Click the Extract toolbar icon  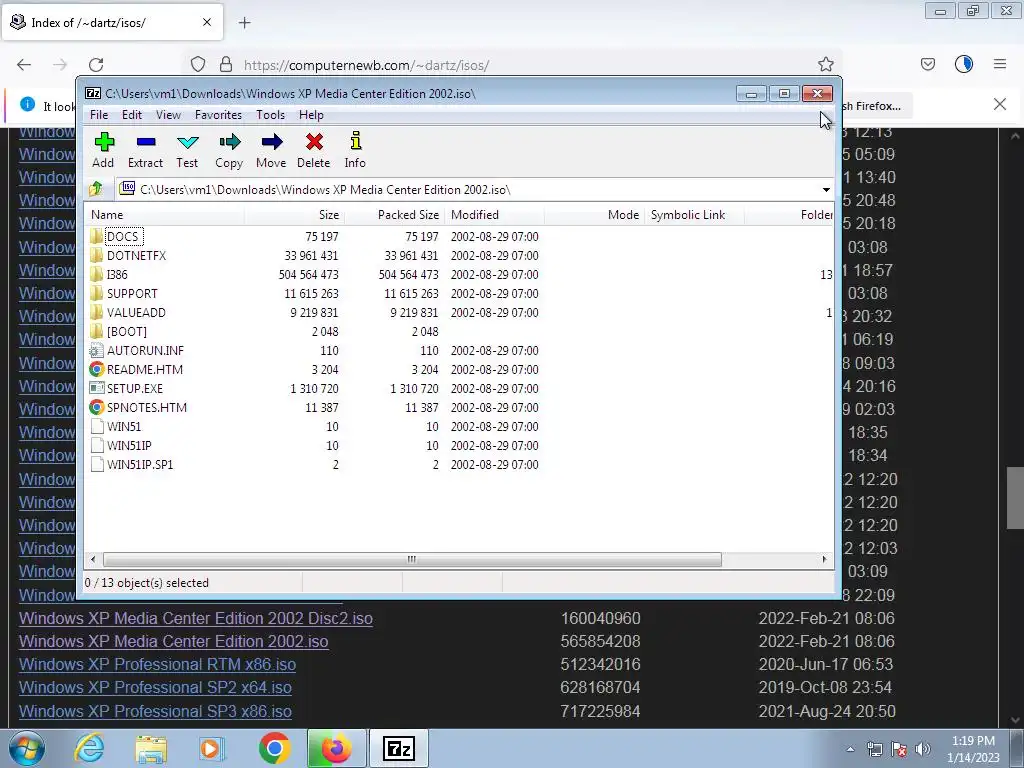tap(145, 150)
